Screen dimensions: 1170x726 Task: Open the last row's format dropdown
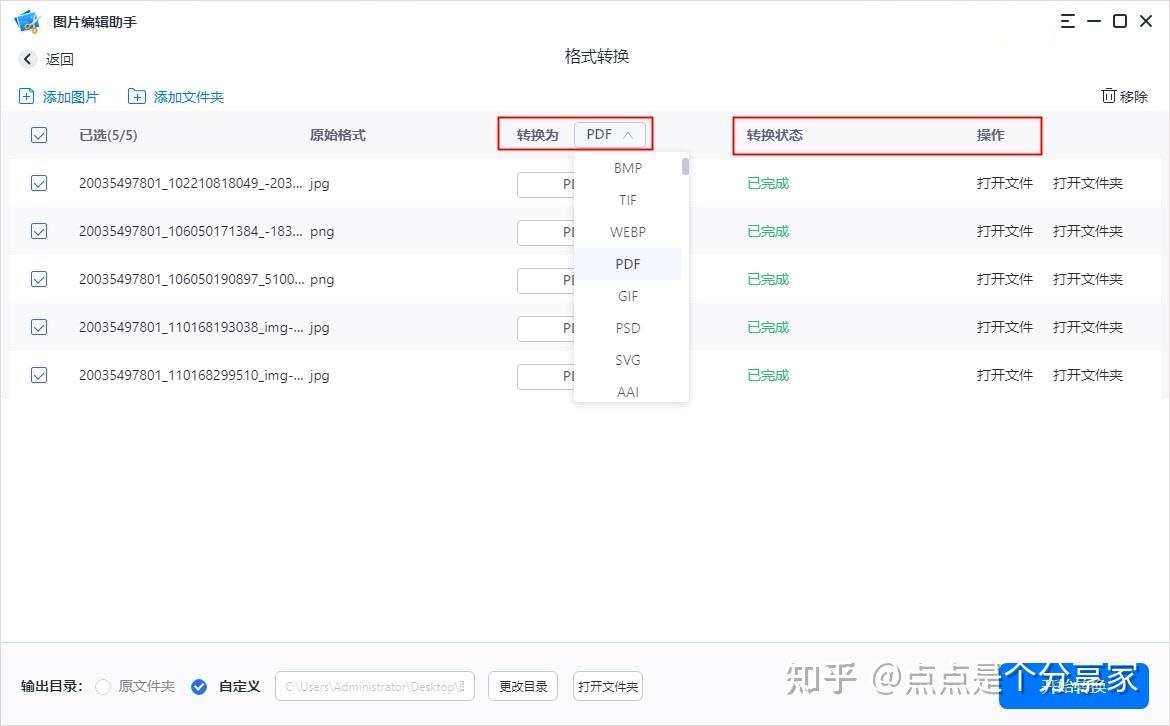(545, 376)
